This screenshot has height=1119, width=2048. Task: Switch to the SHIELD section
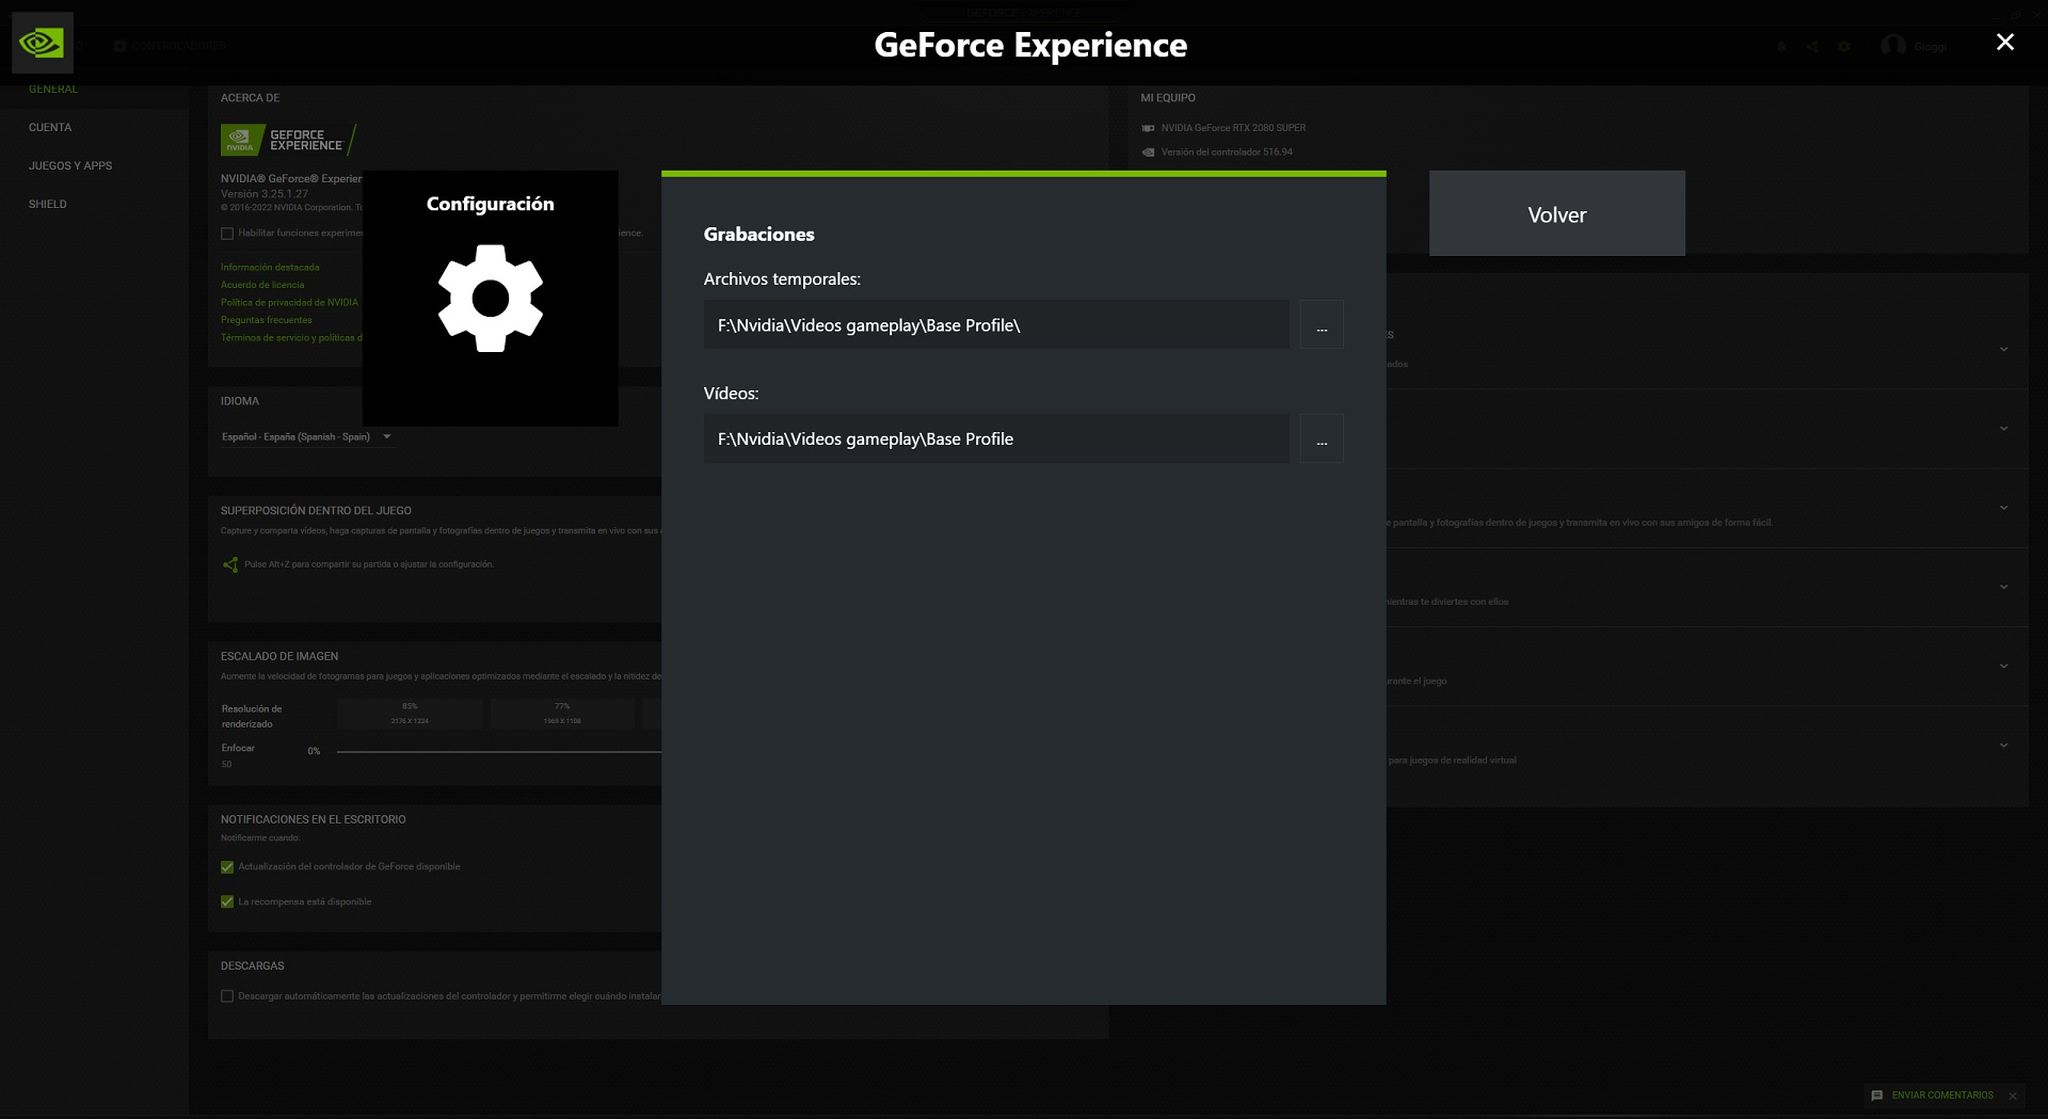47,203
